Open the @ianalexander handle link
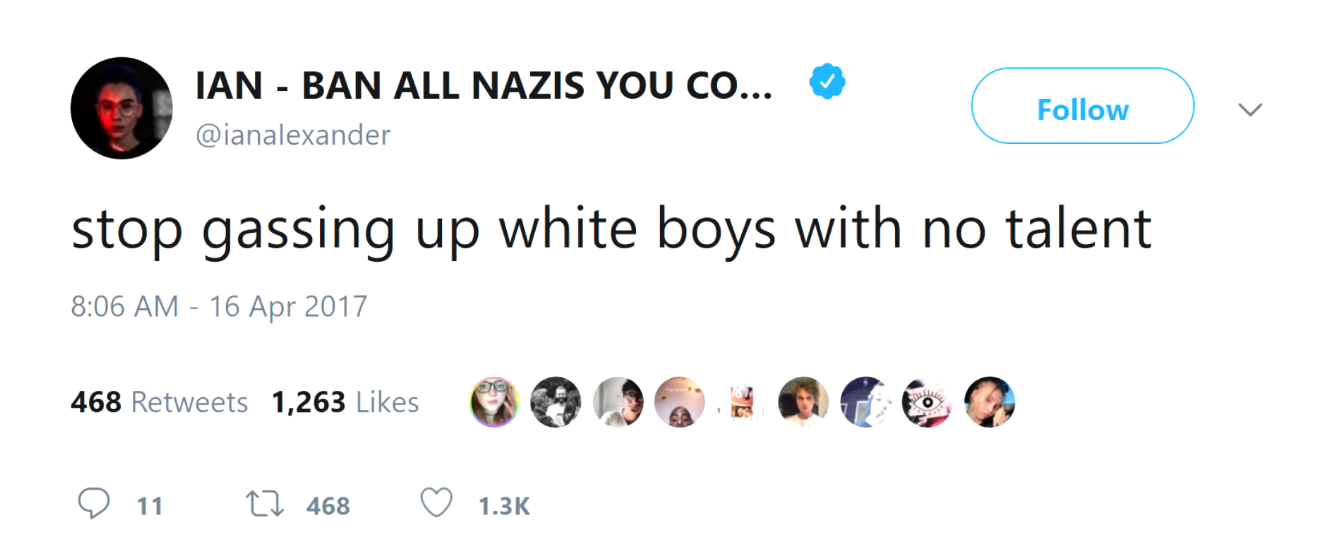 coord(293,134)
